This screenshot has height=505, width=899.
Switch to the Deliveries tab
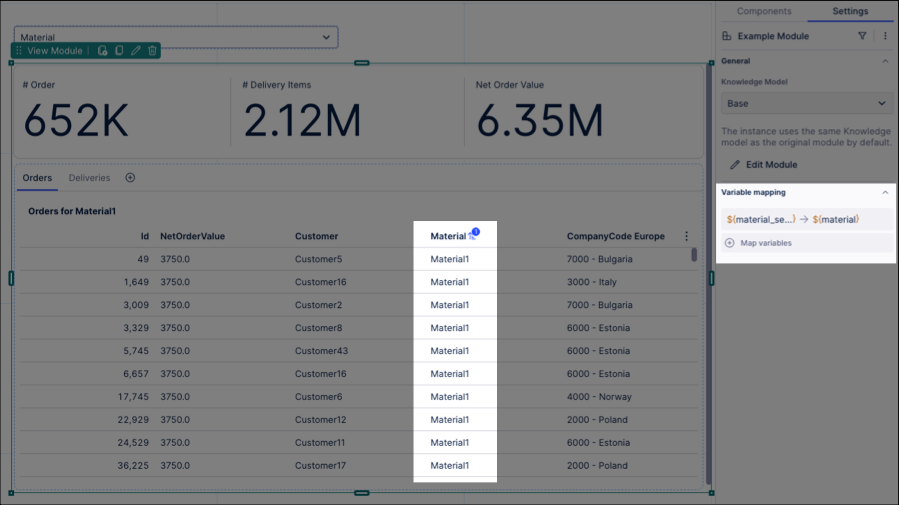coord(89,178)
